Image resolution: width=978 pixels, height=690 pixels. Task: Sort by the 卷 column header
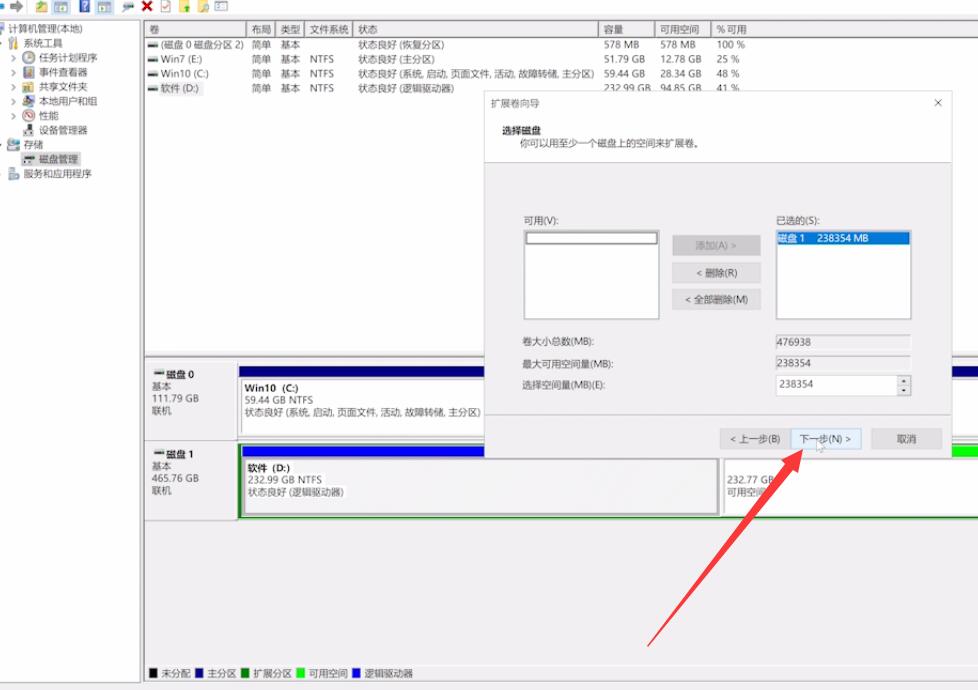click(x=195, y=29)
